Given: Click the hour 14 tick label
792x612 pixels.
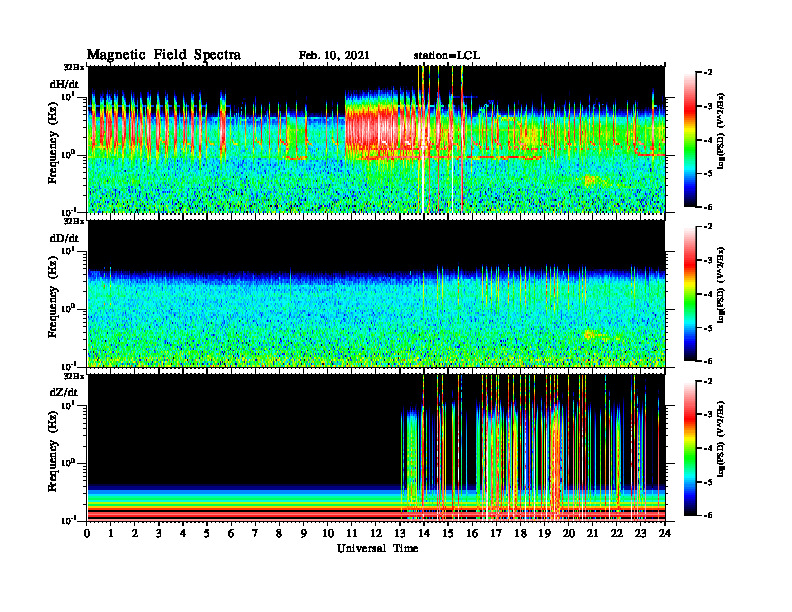Looking at the screenshot, I should tap(424, 533).
